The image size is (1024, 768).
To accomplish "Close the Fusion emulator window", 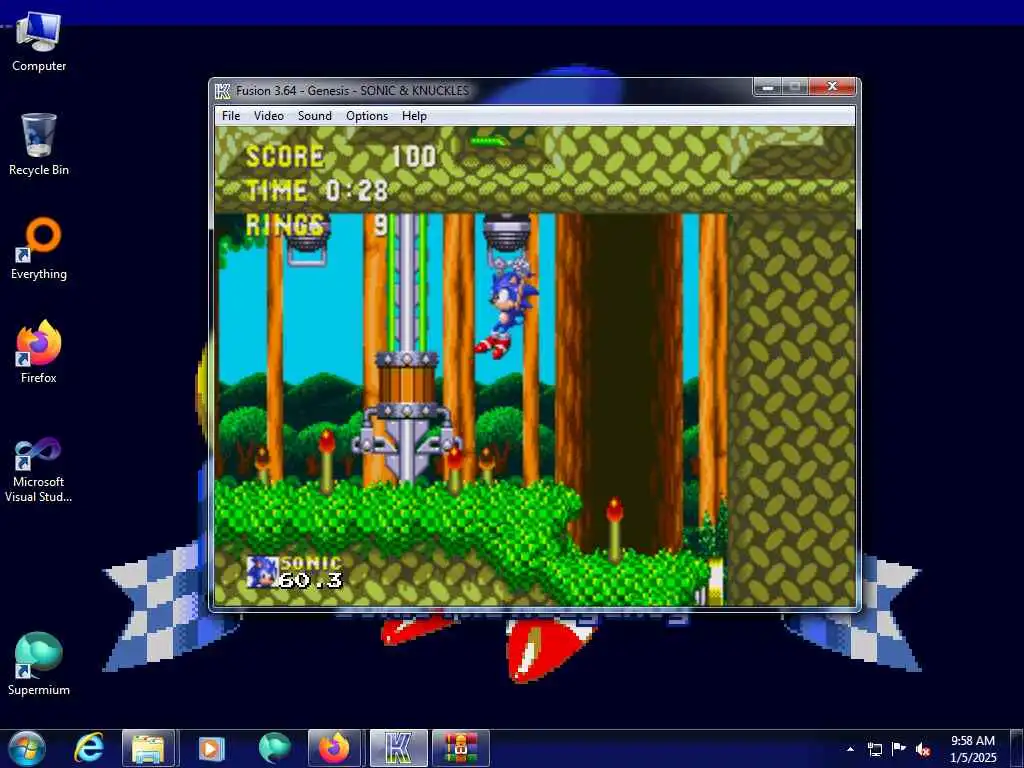I will [x=832, y=87].
